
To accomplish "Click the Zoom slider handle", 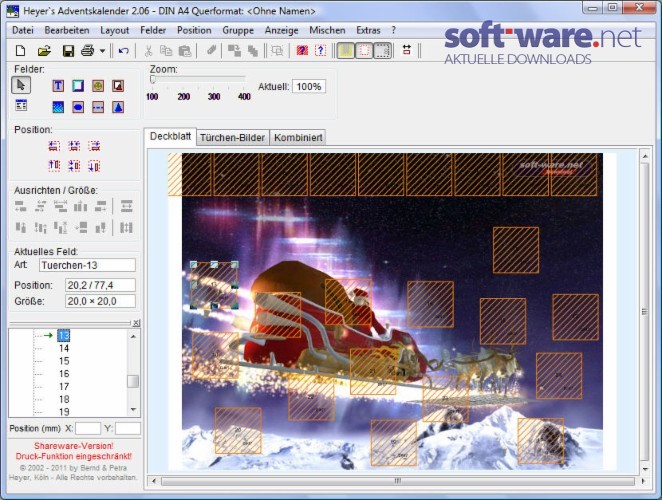I will pyautogui.click(x=153, y=79).
